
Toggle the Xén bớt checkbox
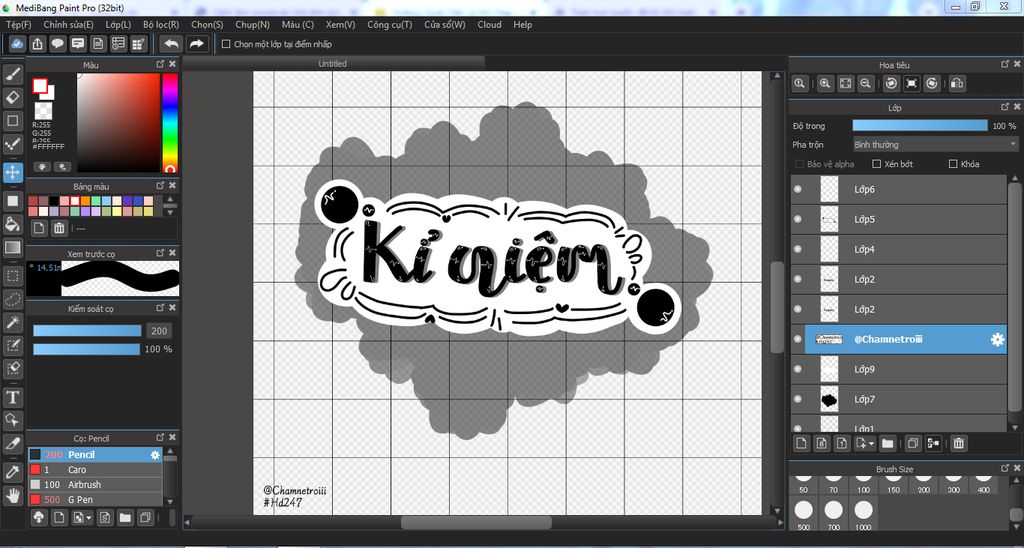(x=877, y=164)
